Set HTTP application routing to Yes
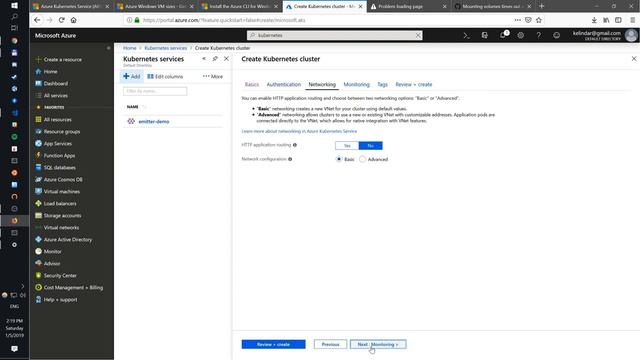Image resolution: width=640 pixels, height=360 pixels. click(347, 146)
